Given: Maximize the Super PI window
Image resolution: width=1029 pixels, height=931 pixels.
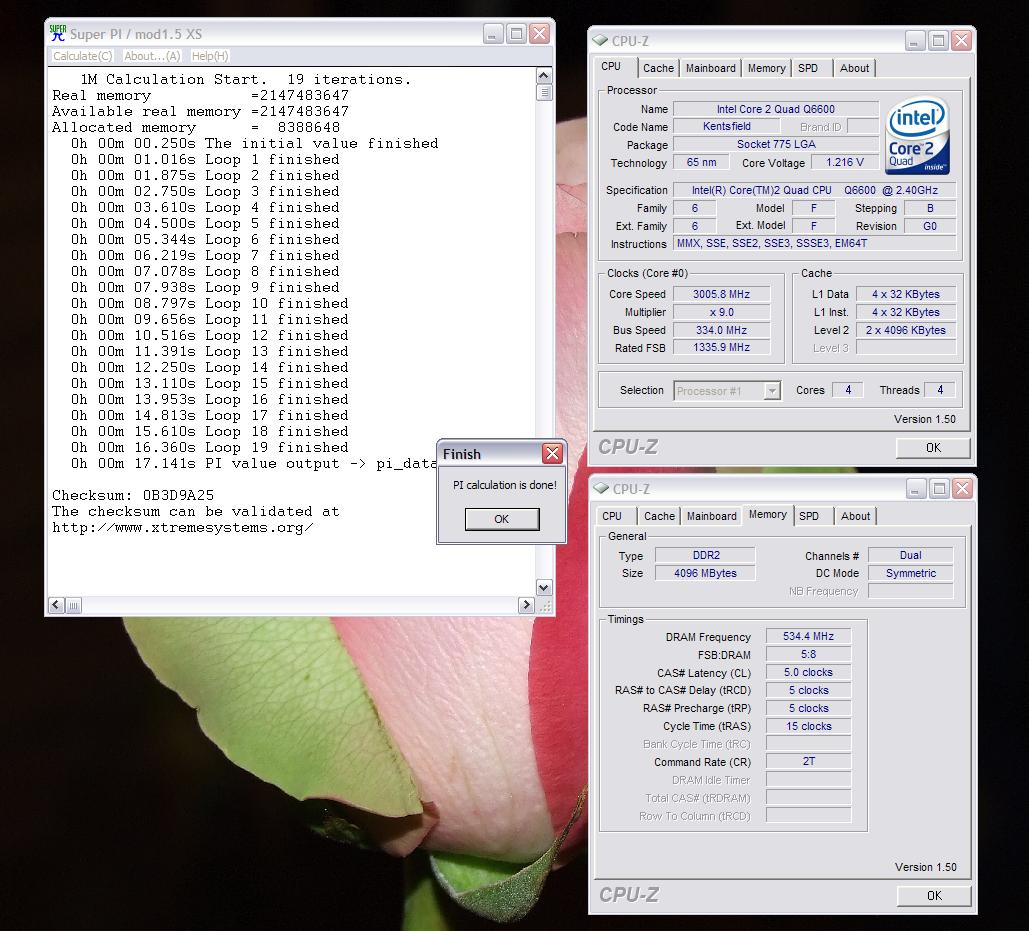Looking at the screenshot, I should click(516, 33).
